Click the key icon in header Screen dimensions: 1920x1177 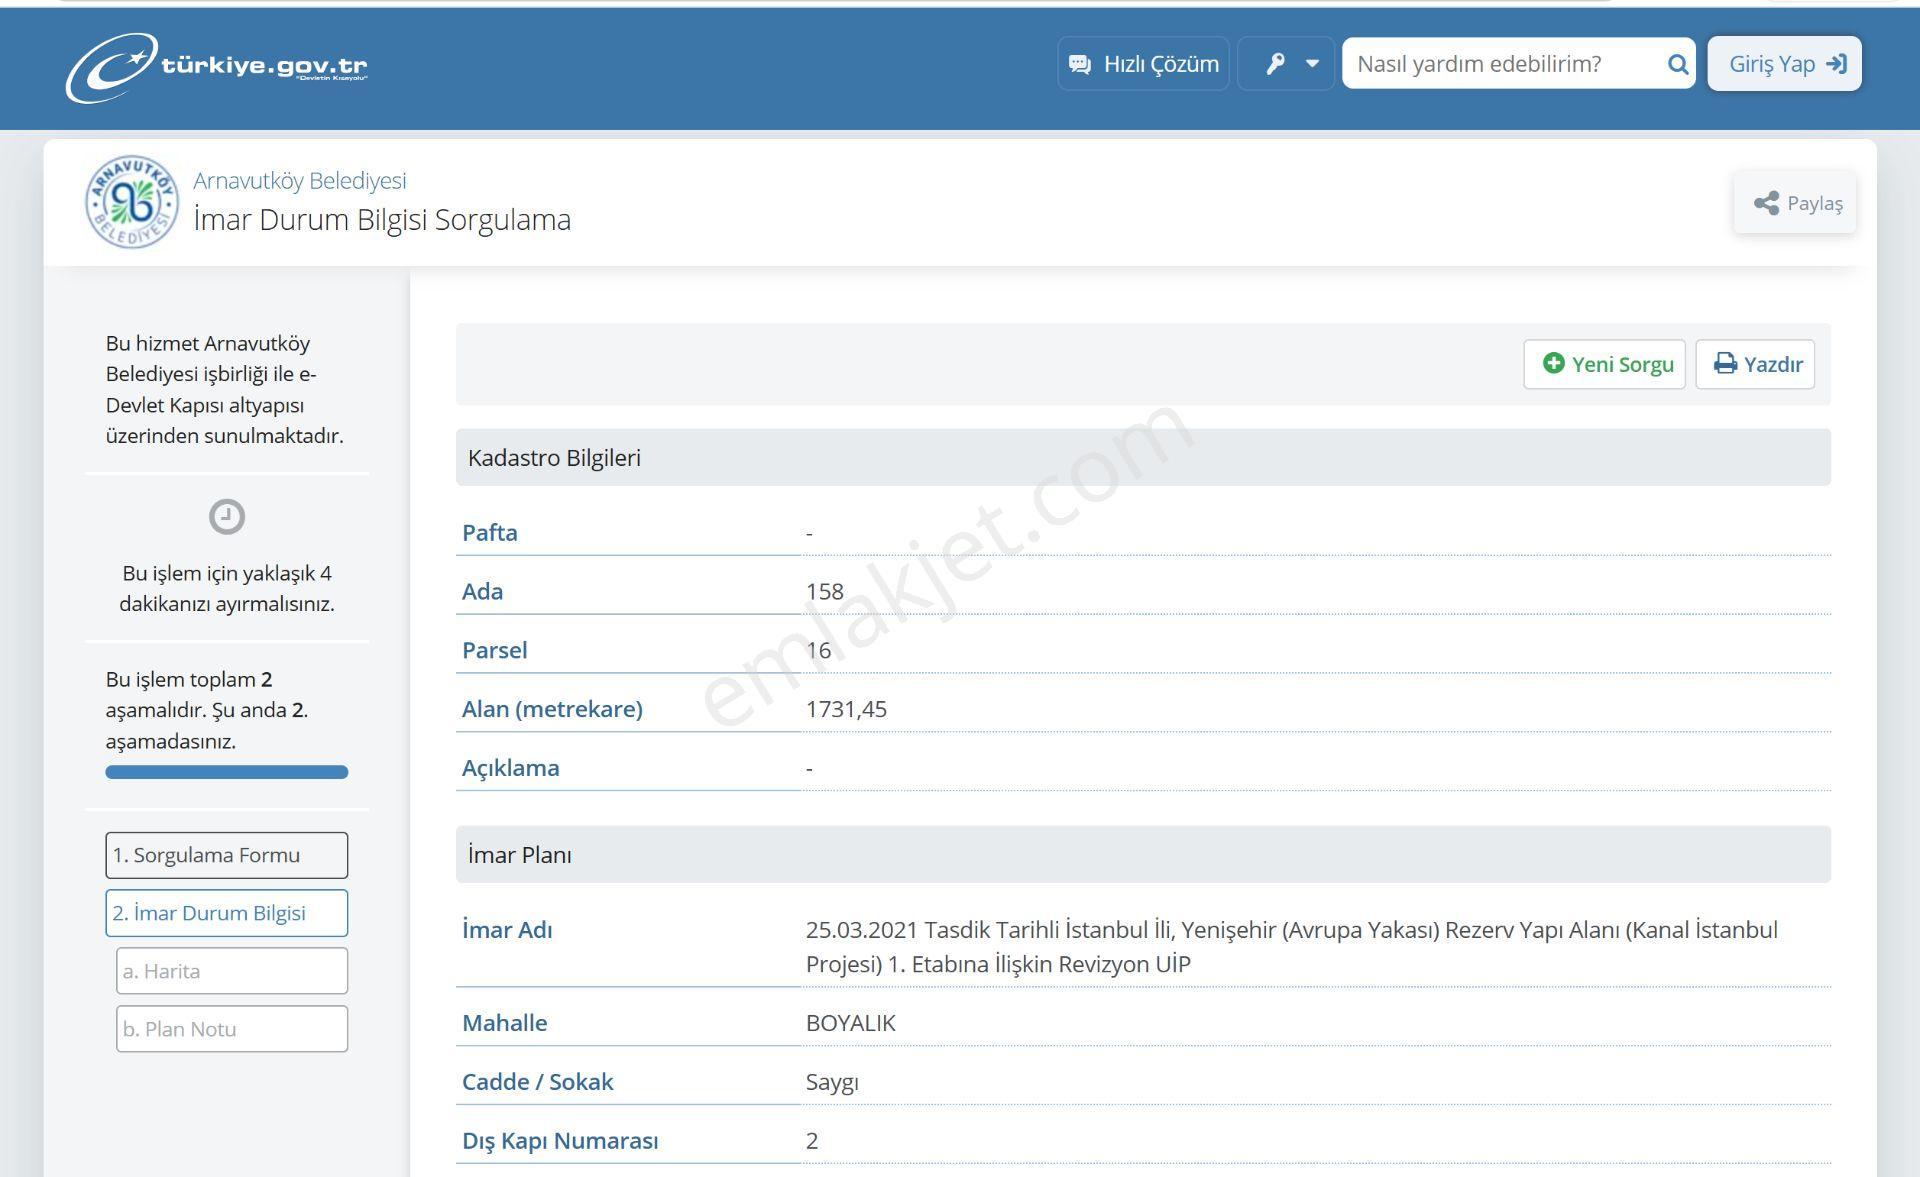click(1275, 64)
